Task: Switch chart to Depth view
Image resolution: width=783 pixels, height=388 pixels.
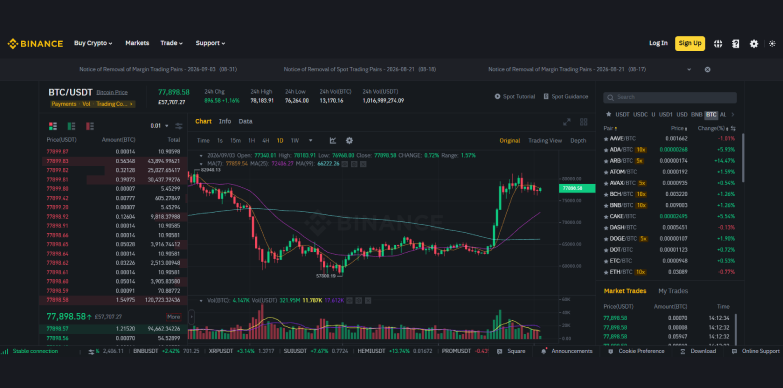Action: (578, 140)
